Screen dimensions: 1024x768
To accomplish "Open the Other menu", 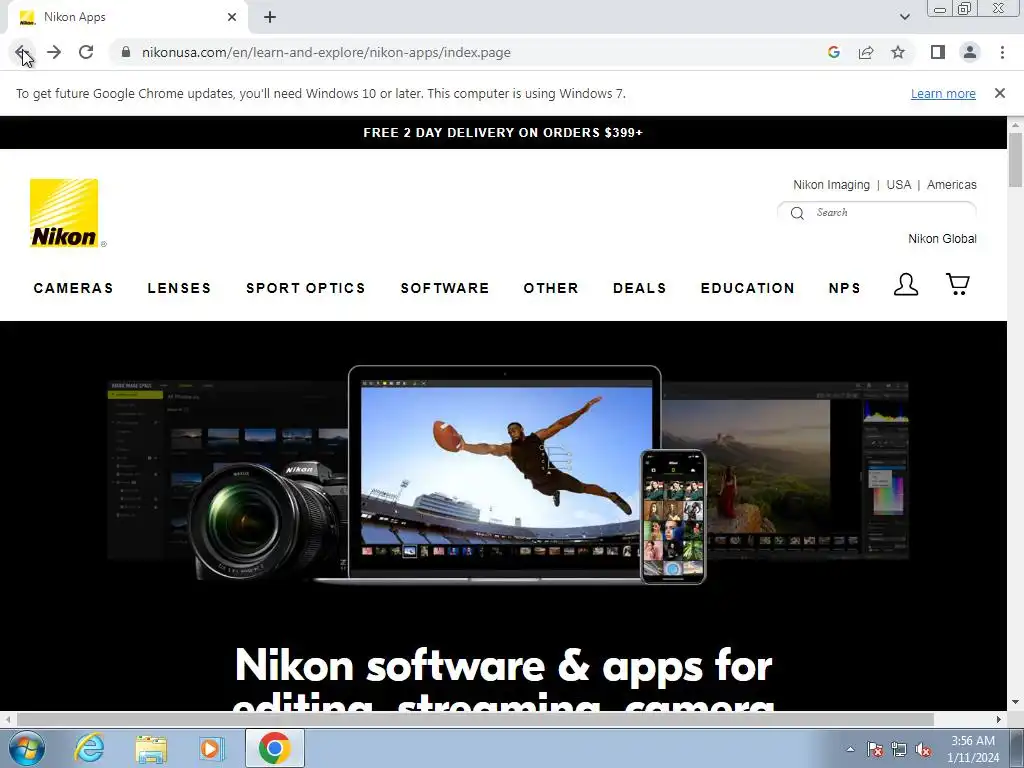I will (551, 288).
